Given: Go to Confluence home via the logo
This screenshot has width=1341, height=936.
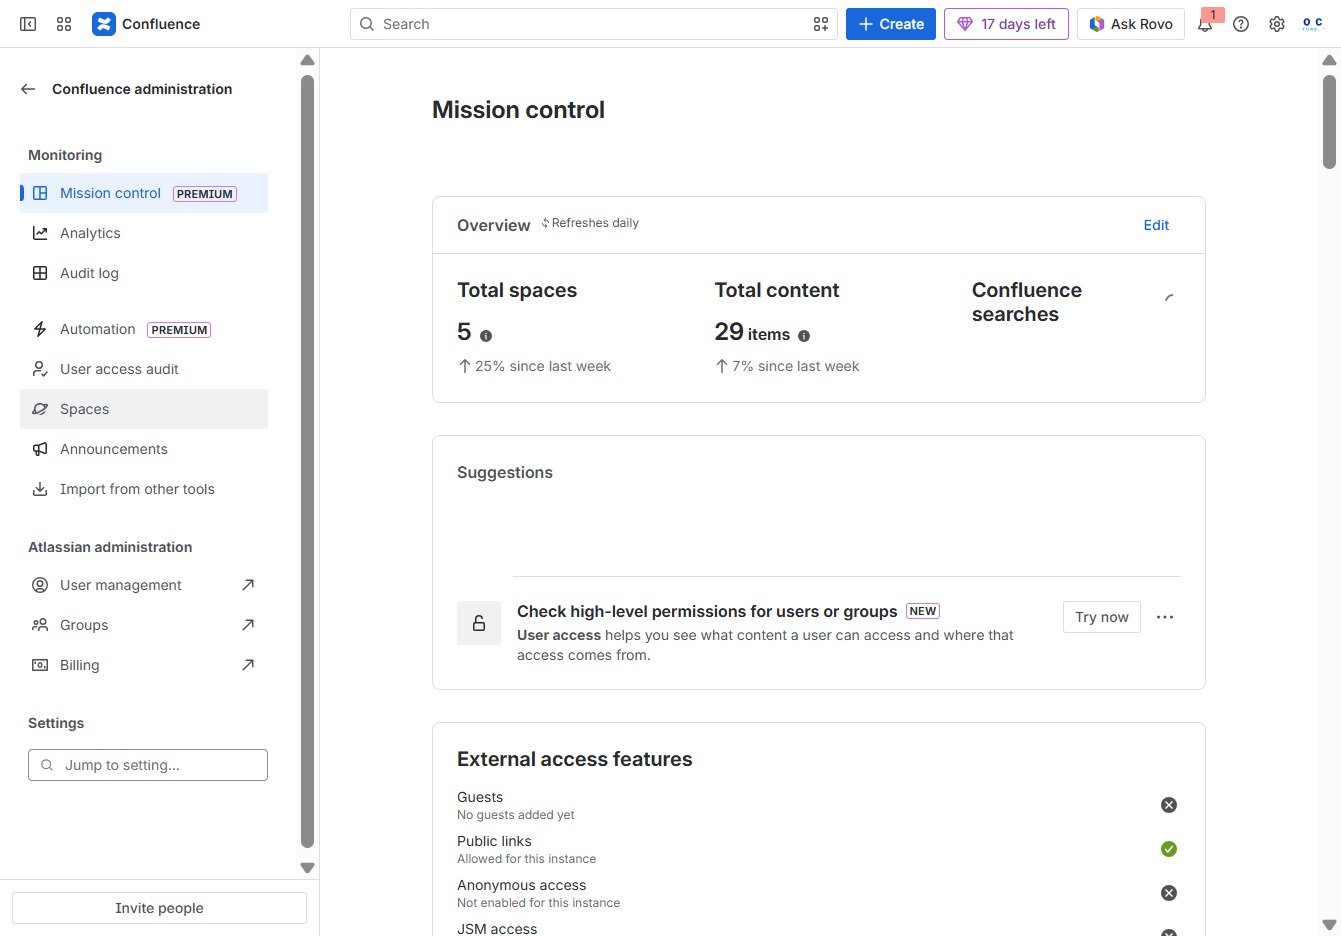Looking at the screenshot, I should [x=146, y=24].
